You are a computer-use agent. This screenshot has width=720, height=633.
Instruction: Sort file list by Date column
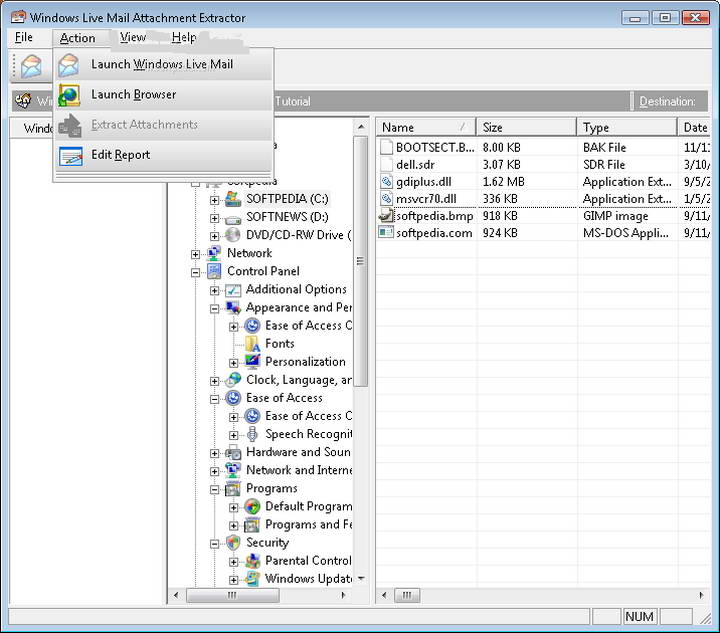(694, 127)
